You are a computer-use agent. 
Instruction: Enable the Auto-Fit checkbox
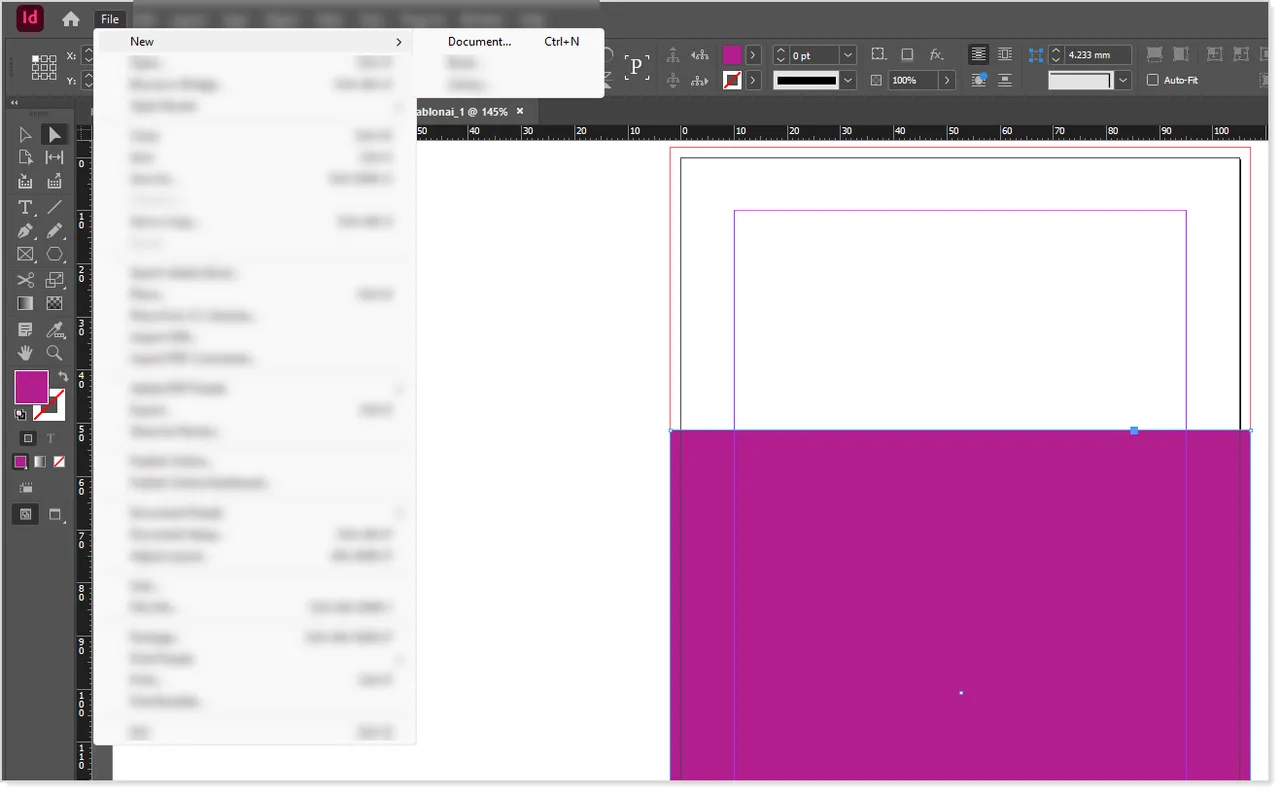pos(1152,80)
